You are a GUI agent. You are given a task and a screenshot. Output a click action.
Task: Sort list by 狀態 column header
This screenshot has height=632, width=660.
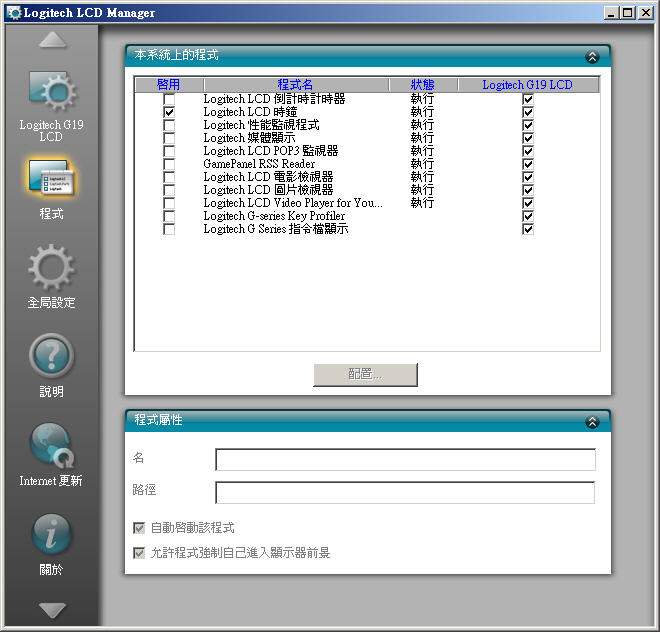point(422,85)
